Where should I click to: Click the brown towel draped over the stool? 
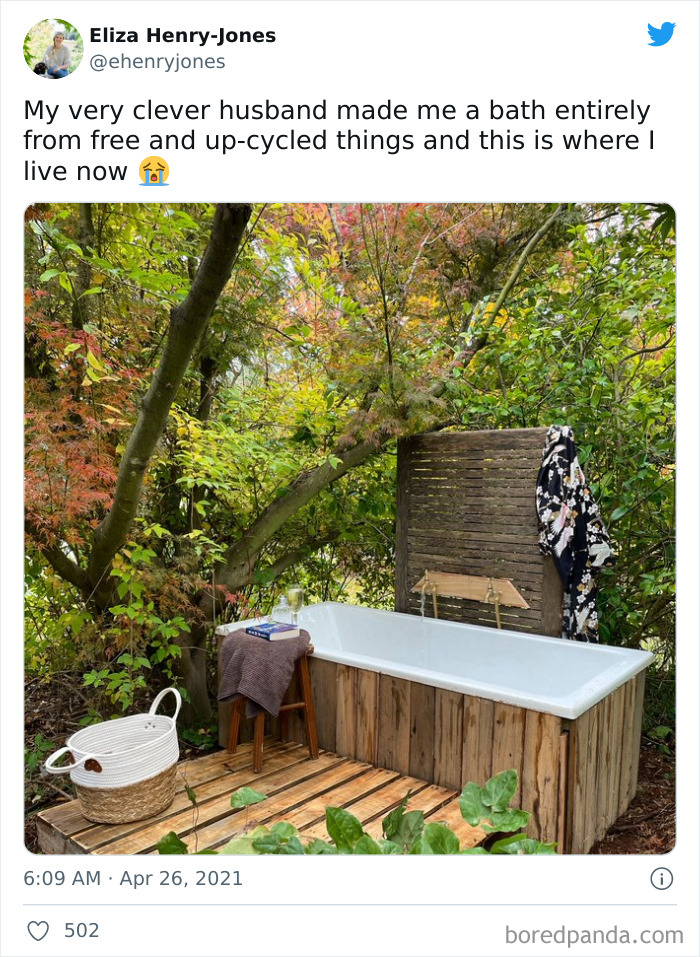click(x=260, y=668)
